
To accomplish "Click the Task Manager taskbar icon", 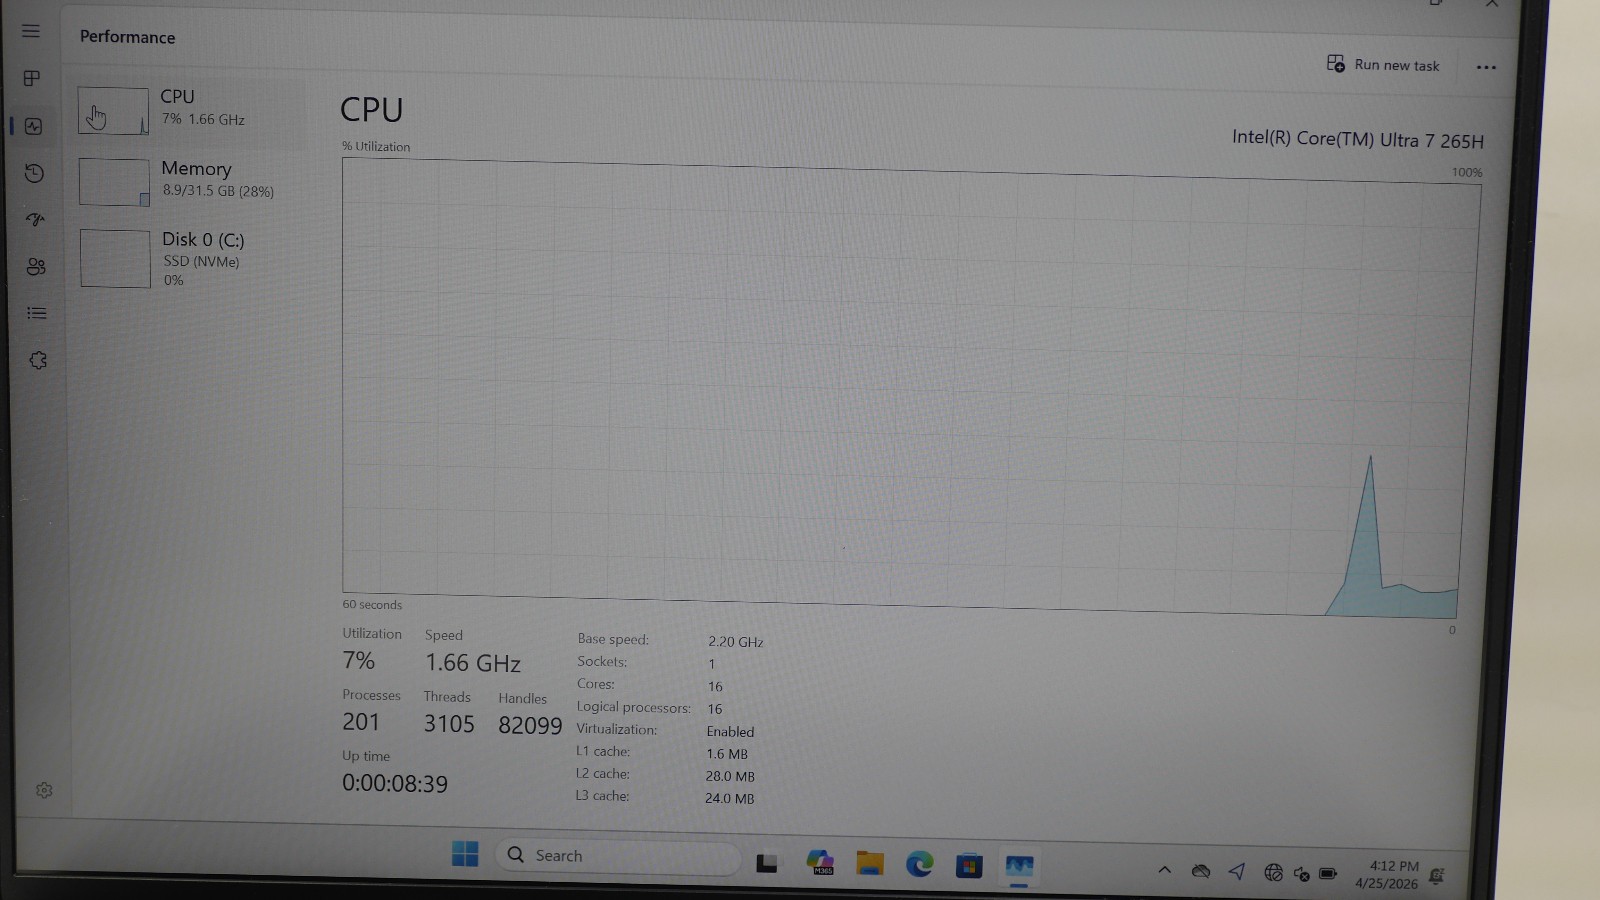I will [1019, 866].
